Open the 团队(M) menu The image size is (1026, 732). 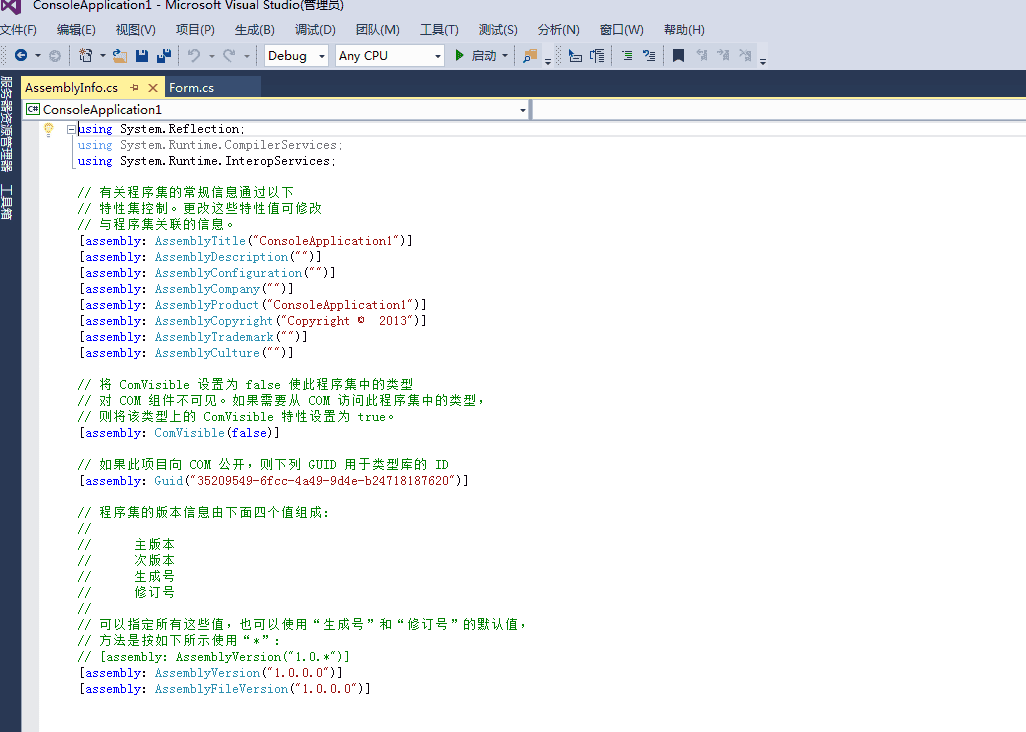pos(378,29)
